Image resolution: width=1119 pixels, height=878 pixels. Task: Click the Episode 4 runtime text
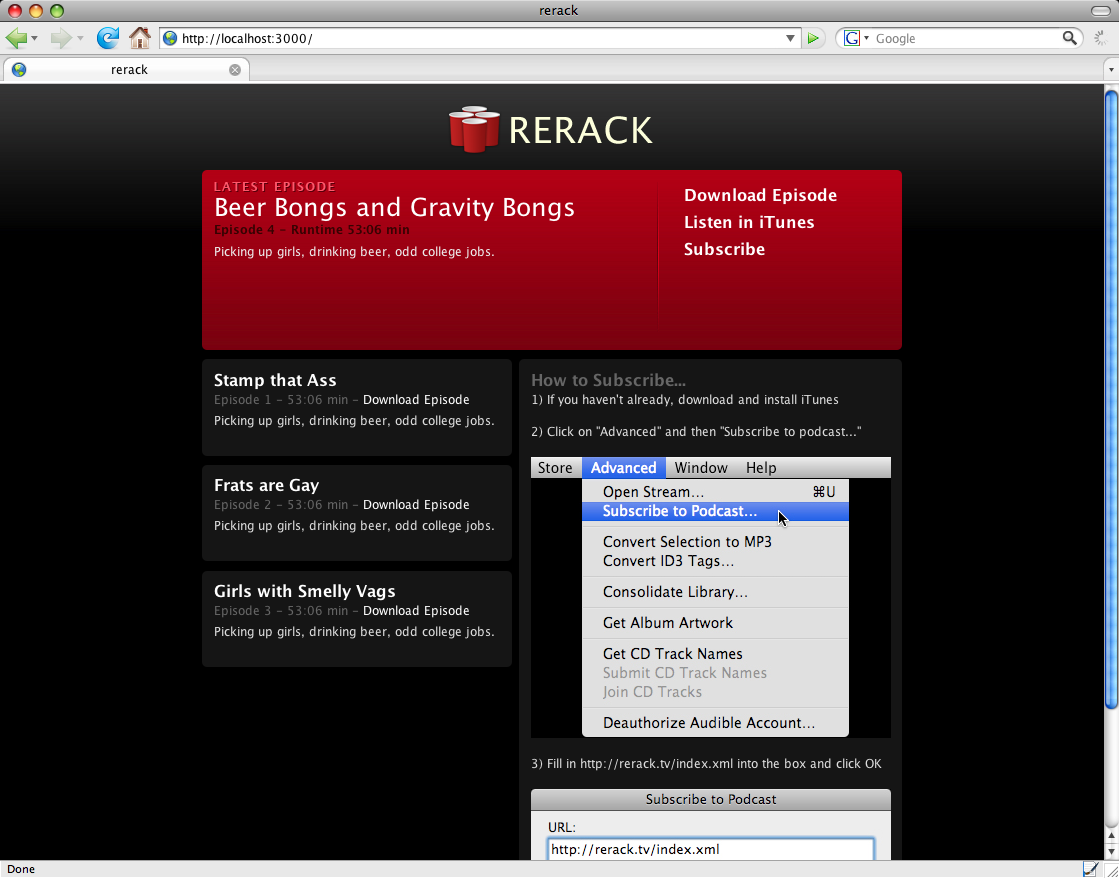pyautogui.click(x=312, y=230)
